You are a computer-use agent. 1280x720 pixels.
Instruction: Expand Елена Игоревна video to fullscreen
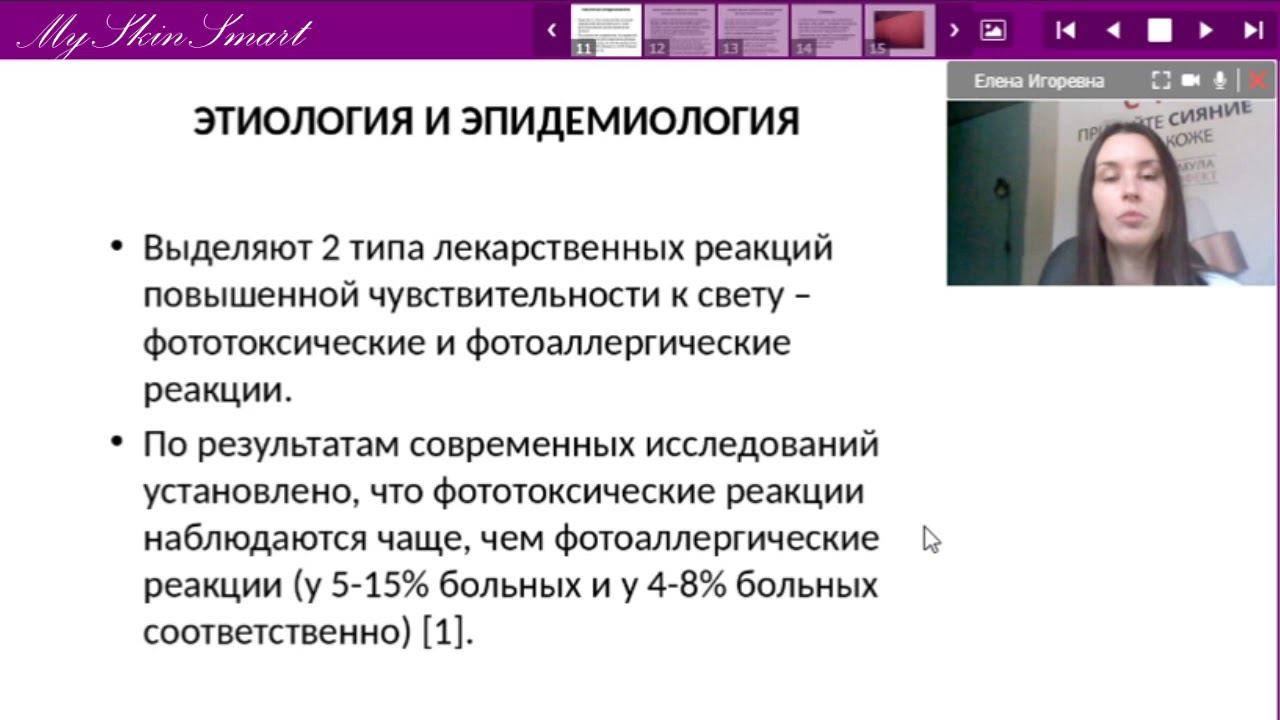[x=1161, y=81]
